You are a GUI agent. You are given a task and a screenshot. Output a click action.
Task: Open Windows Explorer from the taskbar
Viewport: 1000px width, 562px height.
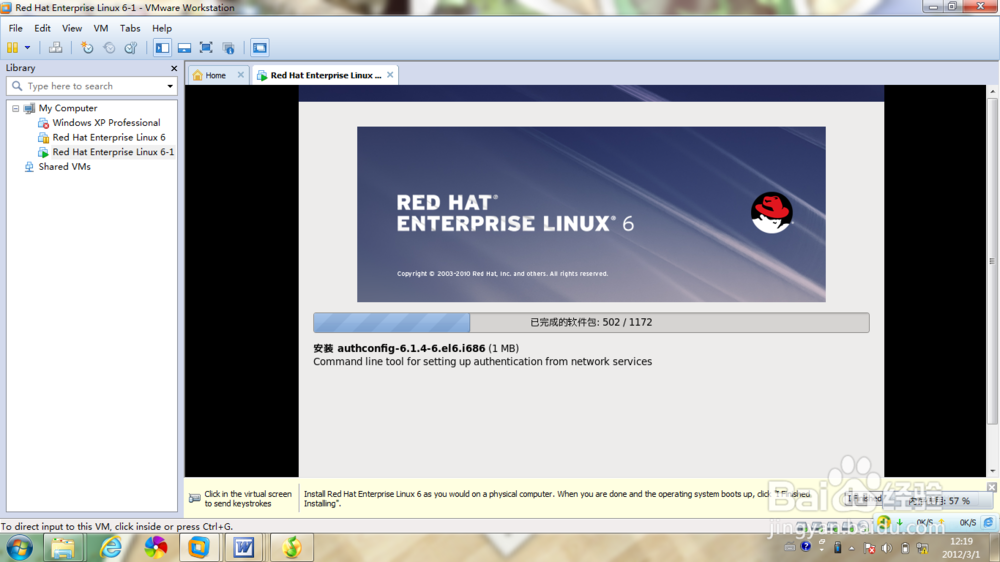62,548
